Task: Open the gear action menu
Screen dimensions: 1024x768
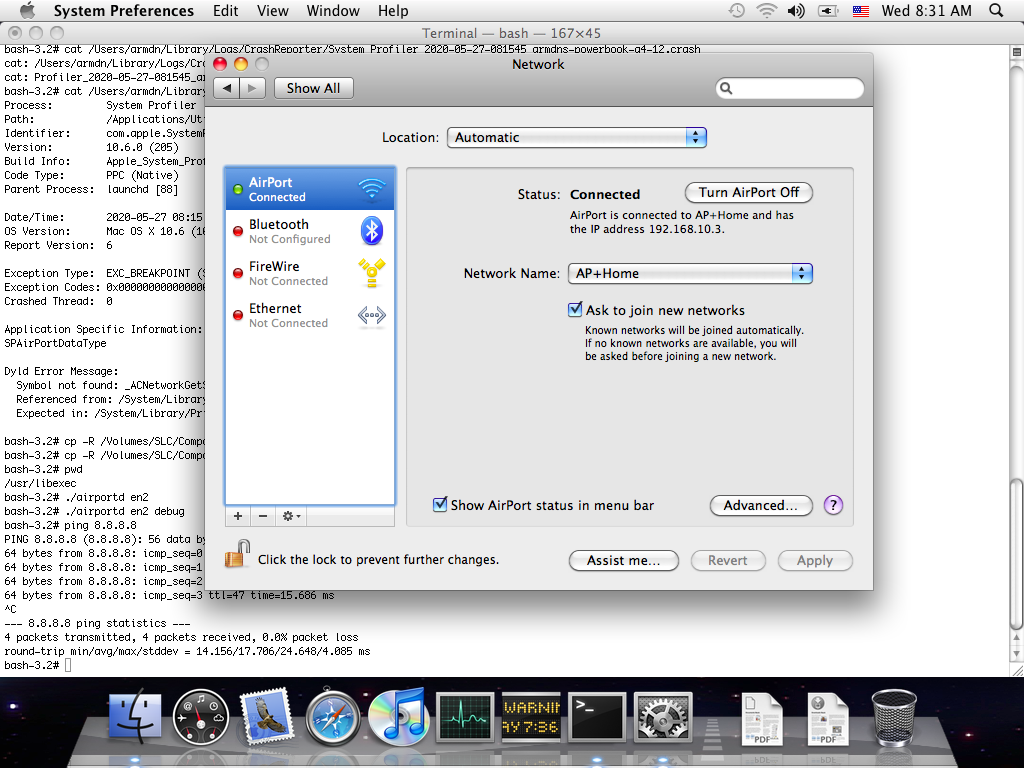Action: tap(291, 516)
